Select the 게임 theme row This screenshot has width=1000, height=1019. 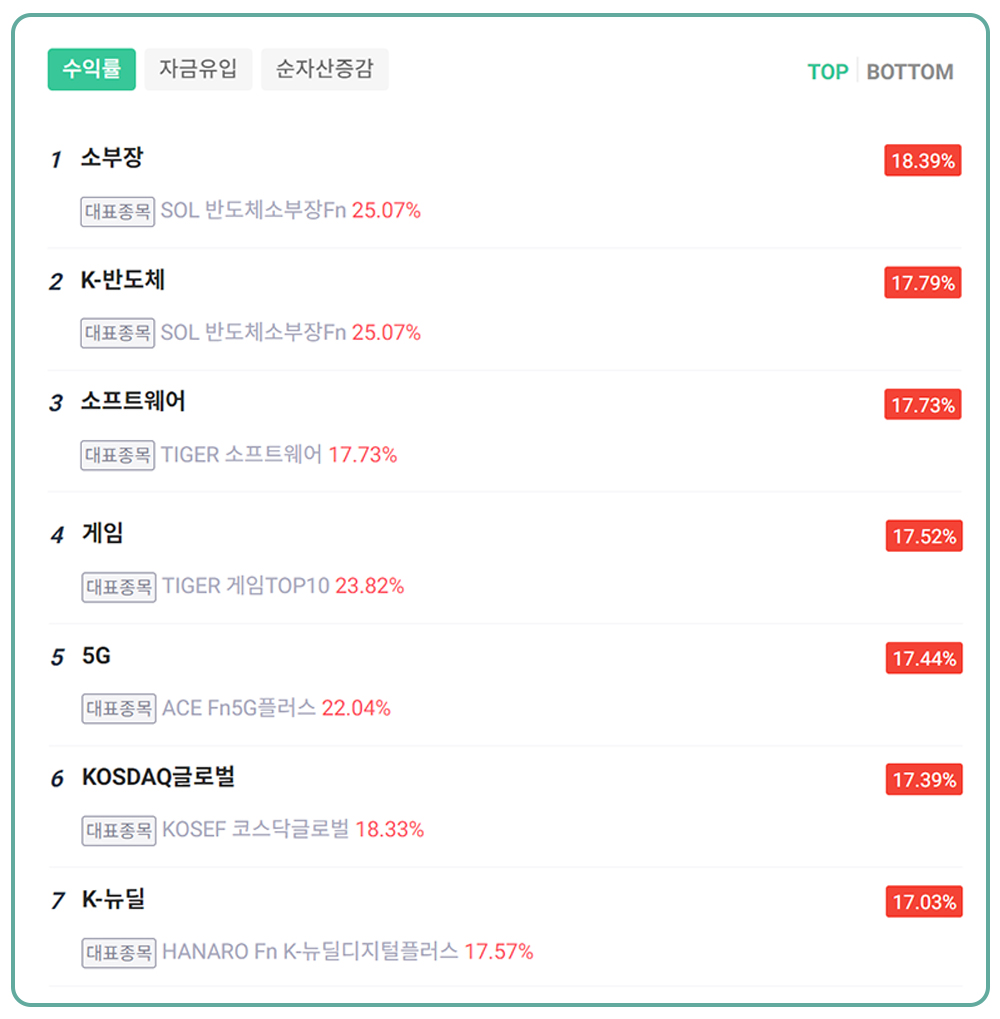103,534
